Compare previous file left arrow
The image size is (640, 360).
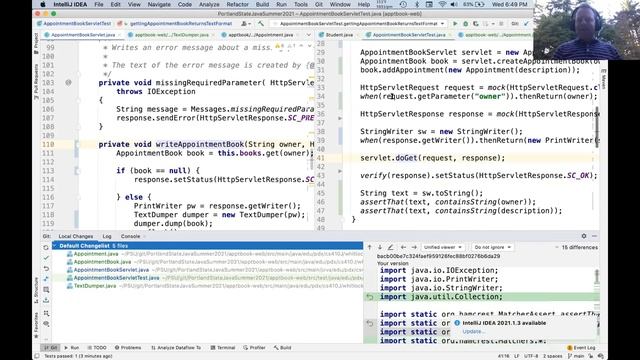click(403, 247)
